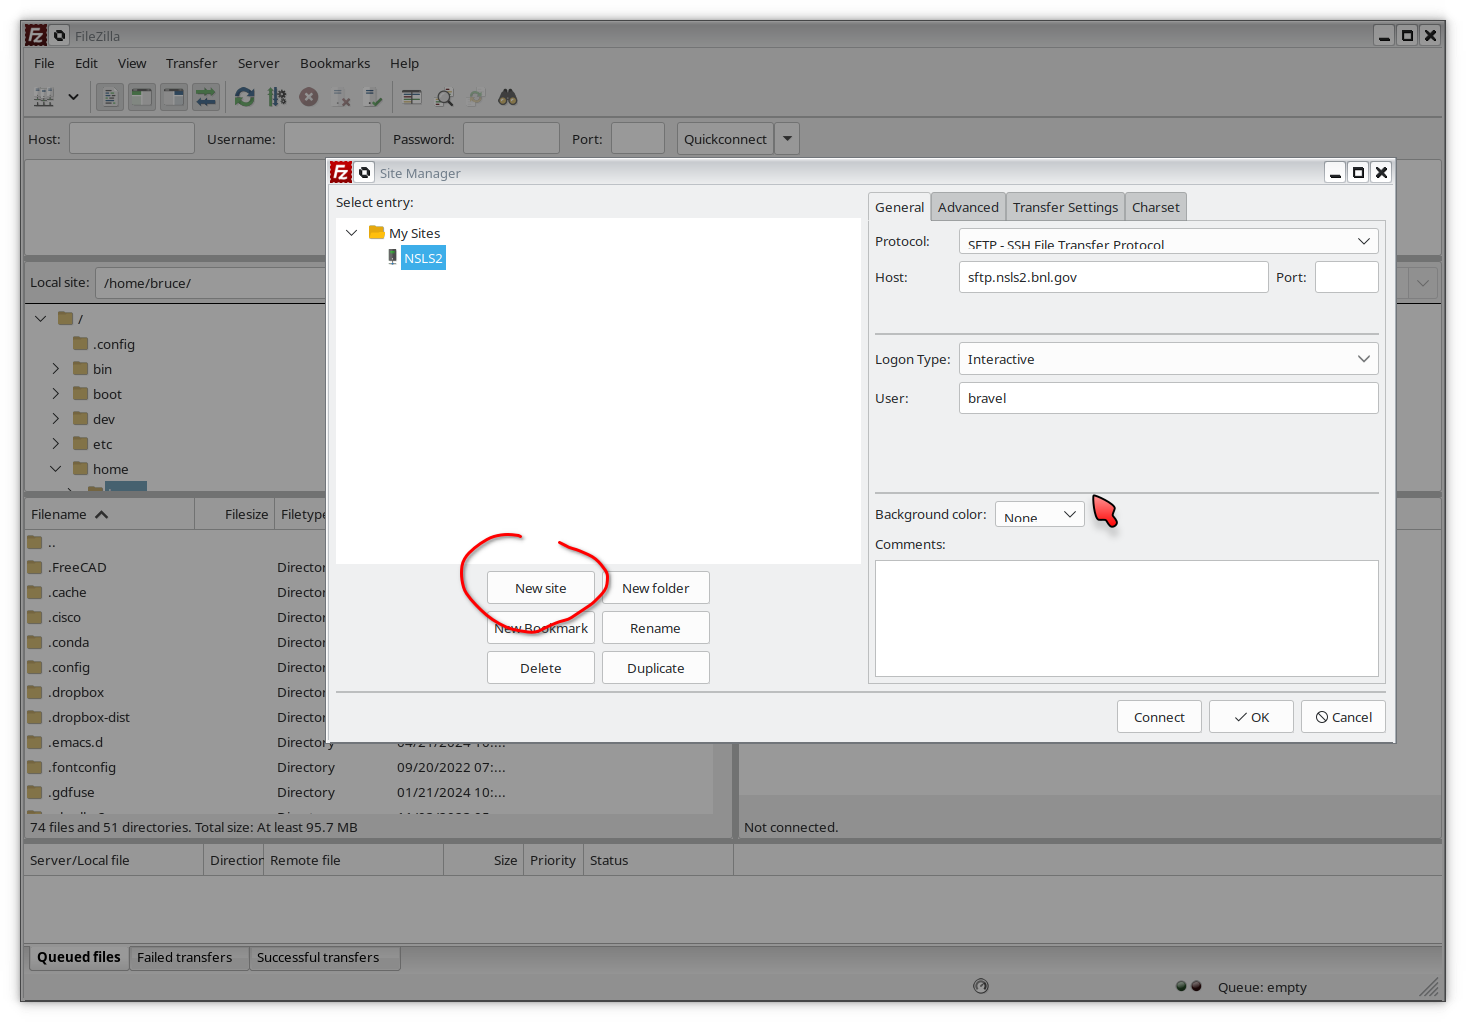Click the Comments text area
This screenshot has height=1022, width=1466.
[x=1126, y=618]
